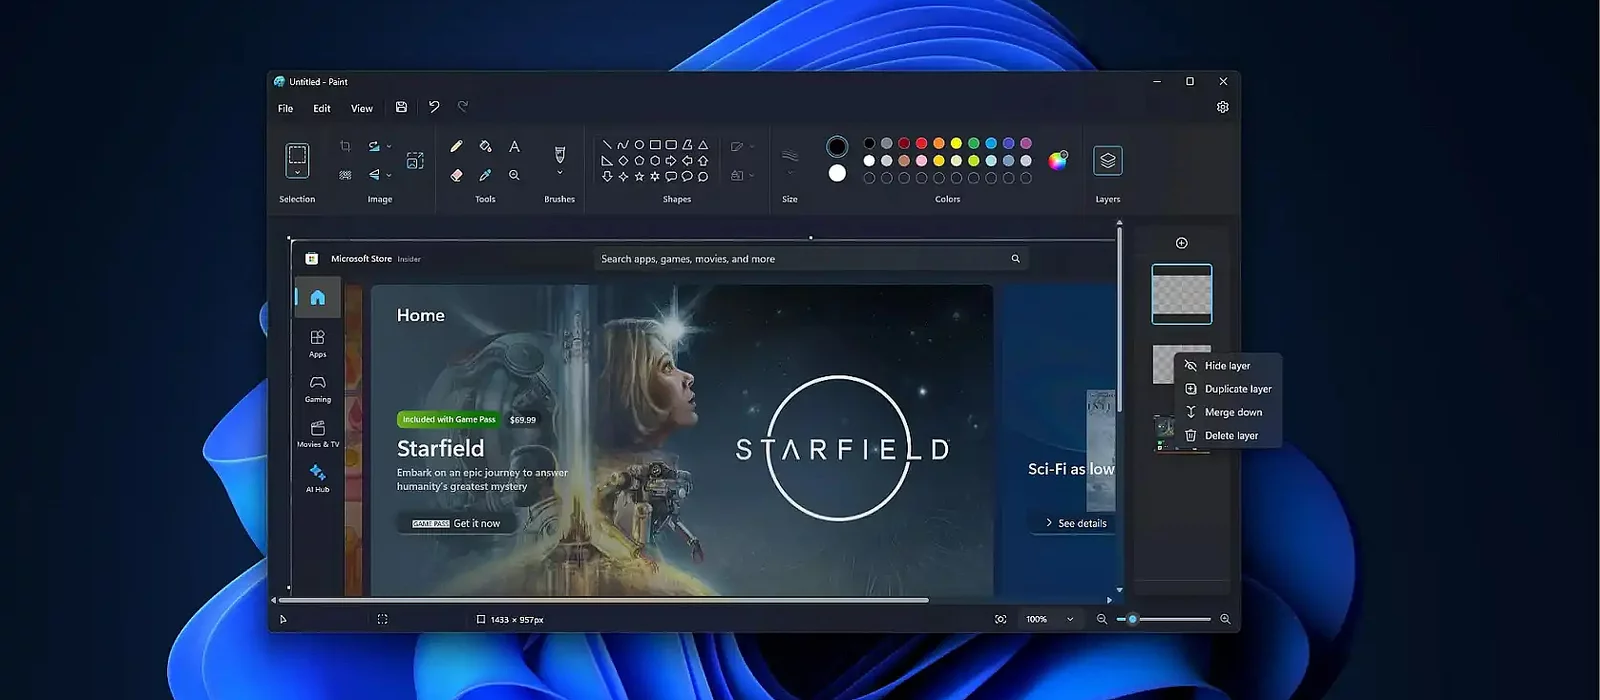
Task: Select the Line shape
Action: coord(607,144)
